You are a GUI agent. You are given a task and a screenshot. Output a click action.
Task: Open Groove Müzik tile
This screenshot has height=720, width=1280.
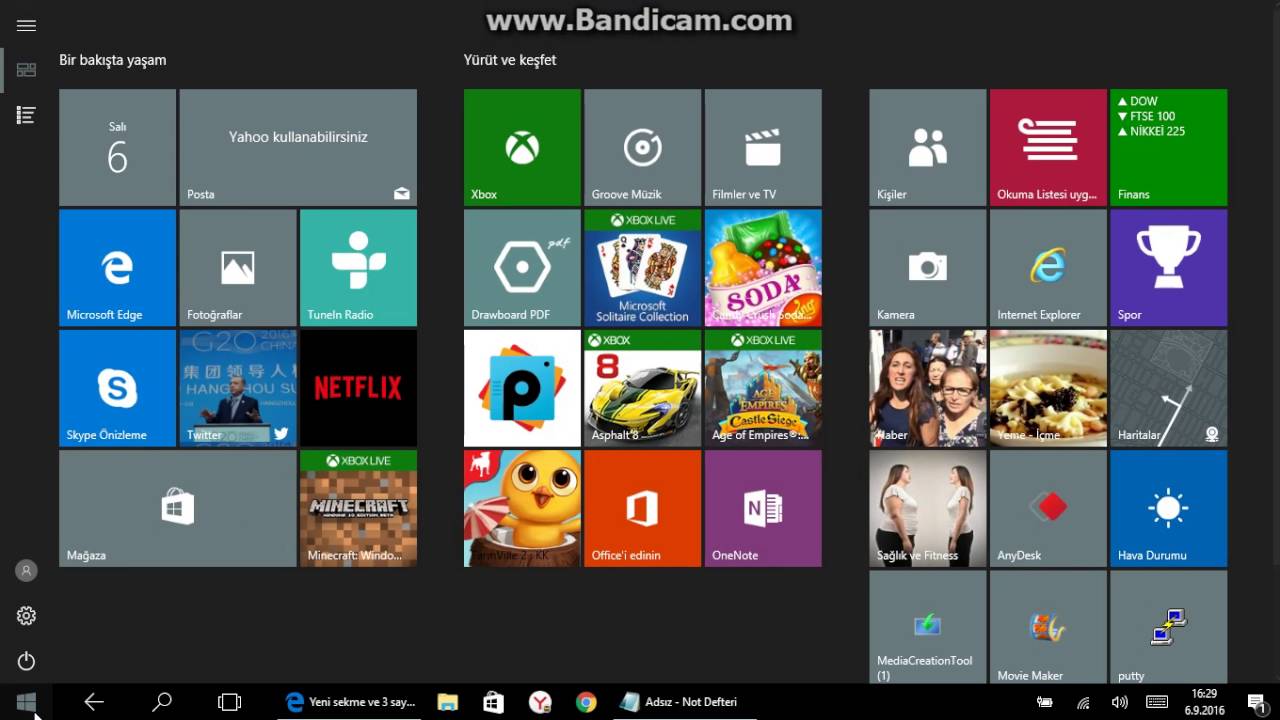[x=642, y=147]
